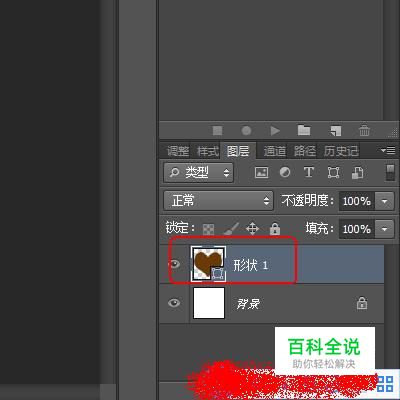Screen dimensions: 400x400
Task: Filter layers by shape layers
Action: click(333, 172)
